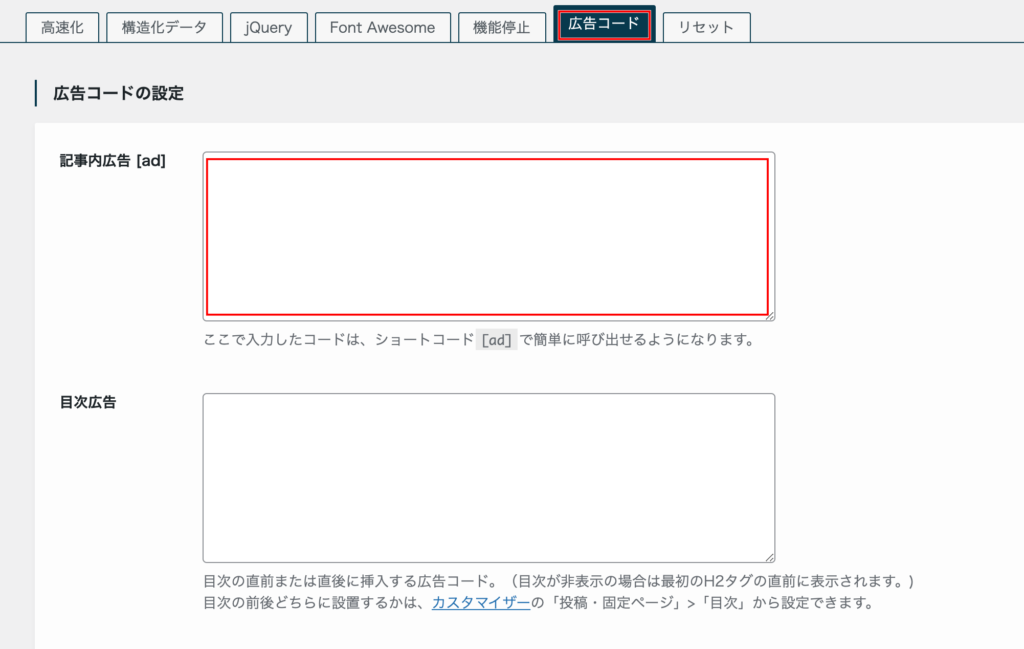Click the resize grip of the 目次広告 textarea
The image size is (1024, 649).
tap(770, 558)
